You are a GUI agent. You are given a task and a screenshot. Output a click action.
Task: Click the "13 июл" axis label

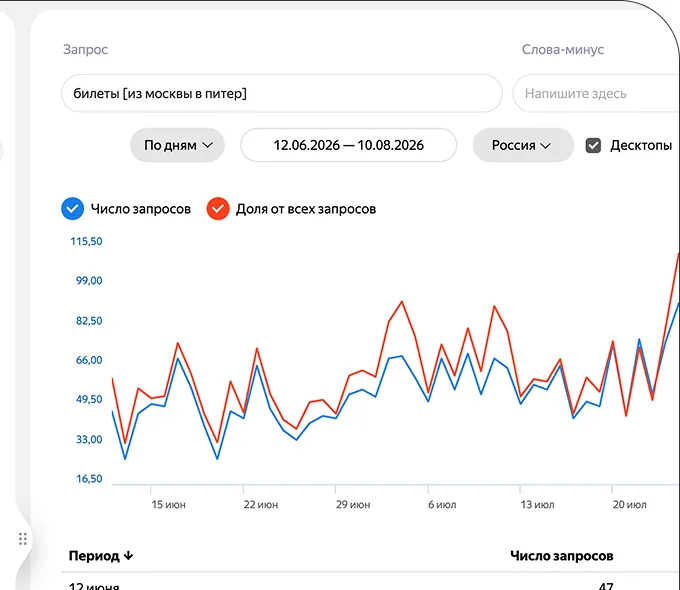pyautogui.click(x=537, y=505)
